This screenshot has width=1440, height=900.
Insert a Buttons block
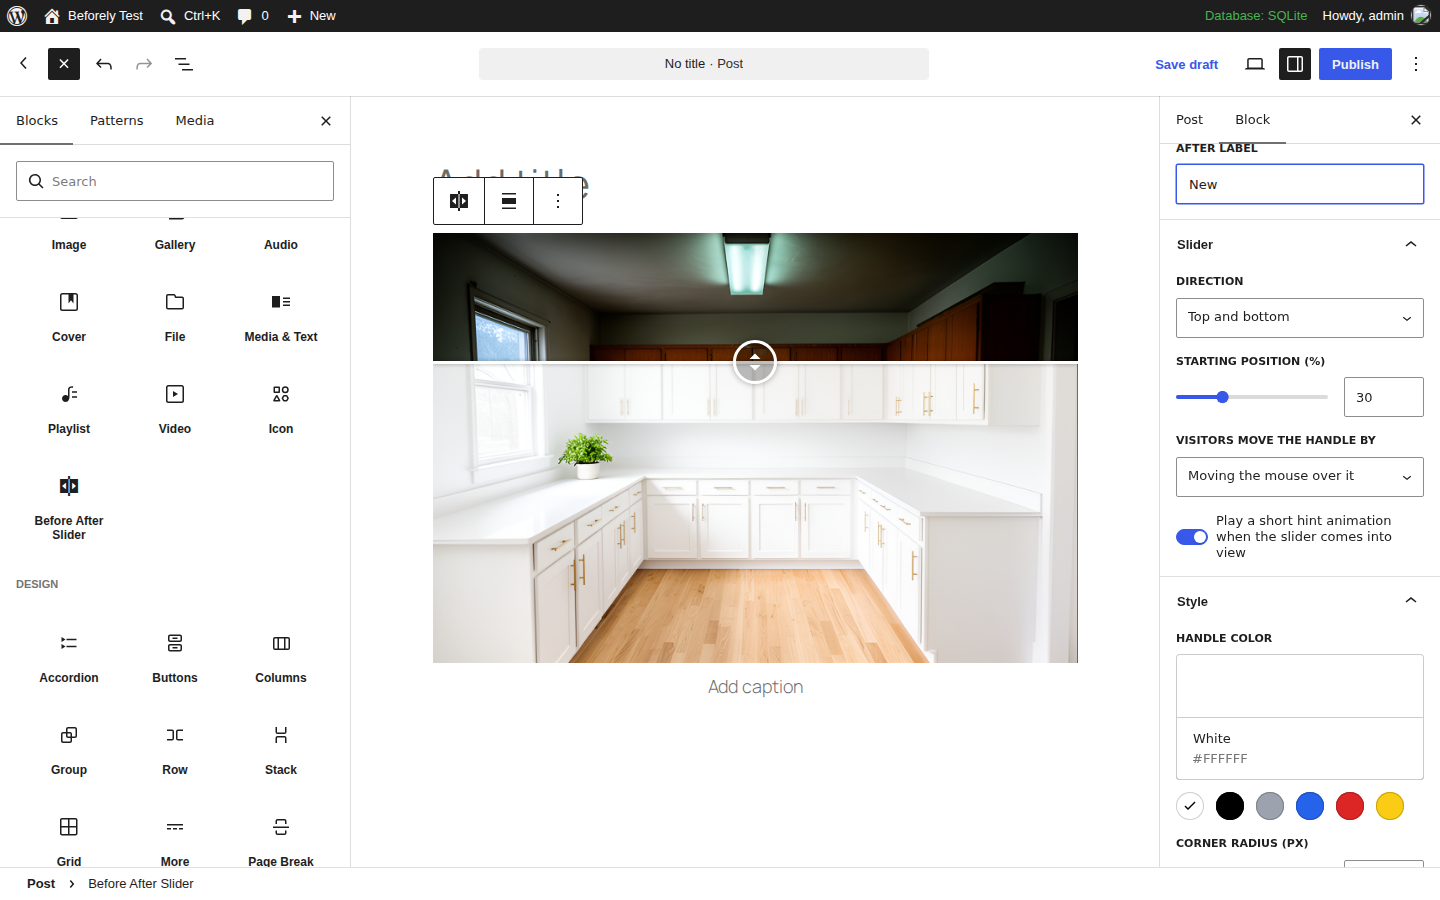175,657
